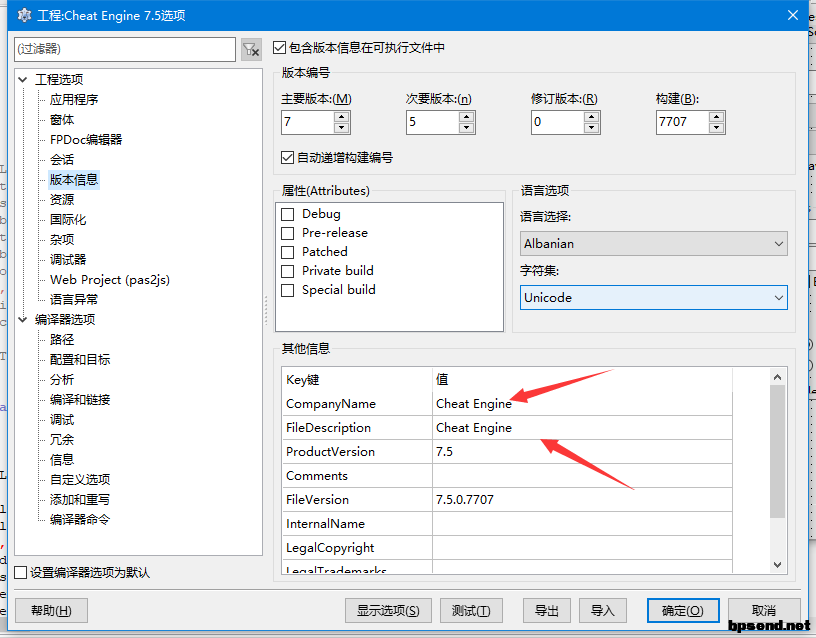The height and width of the screenshot is (638, 816).
Task: Open the language selection dropdown showing Albanian
Action: [654, 244]
